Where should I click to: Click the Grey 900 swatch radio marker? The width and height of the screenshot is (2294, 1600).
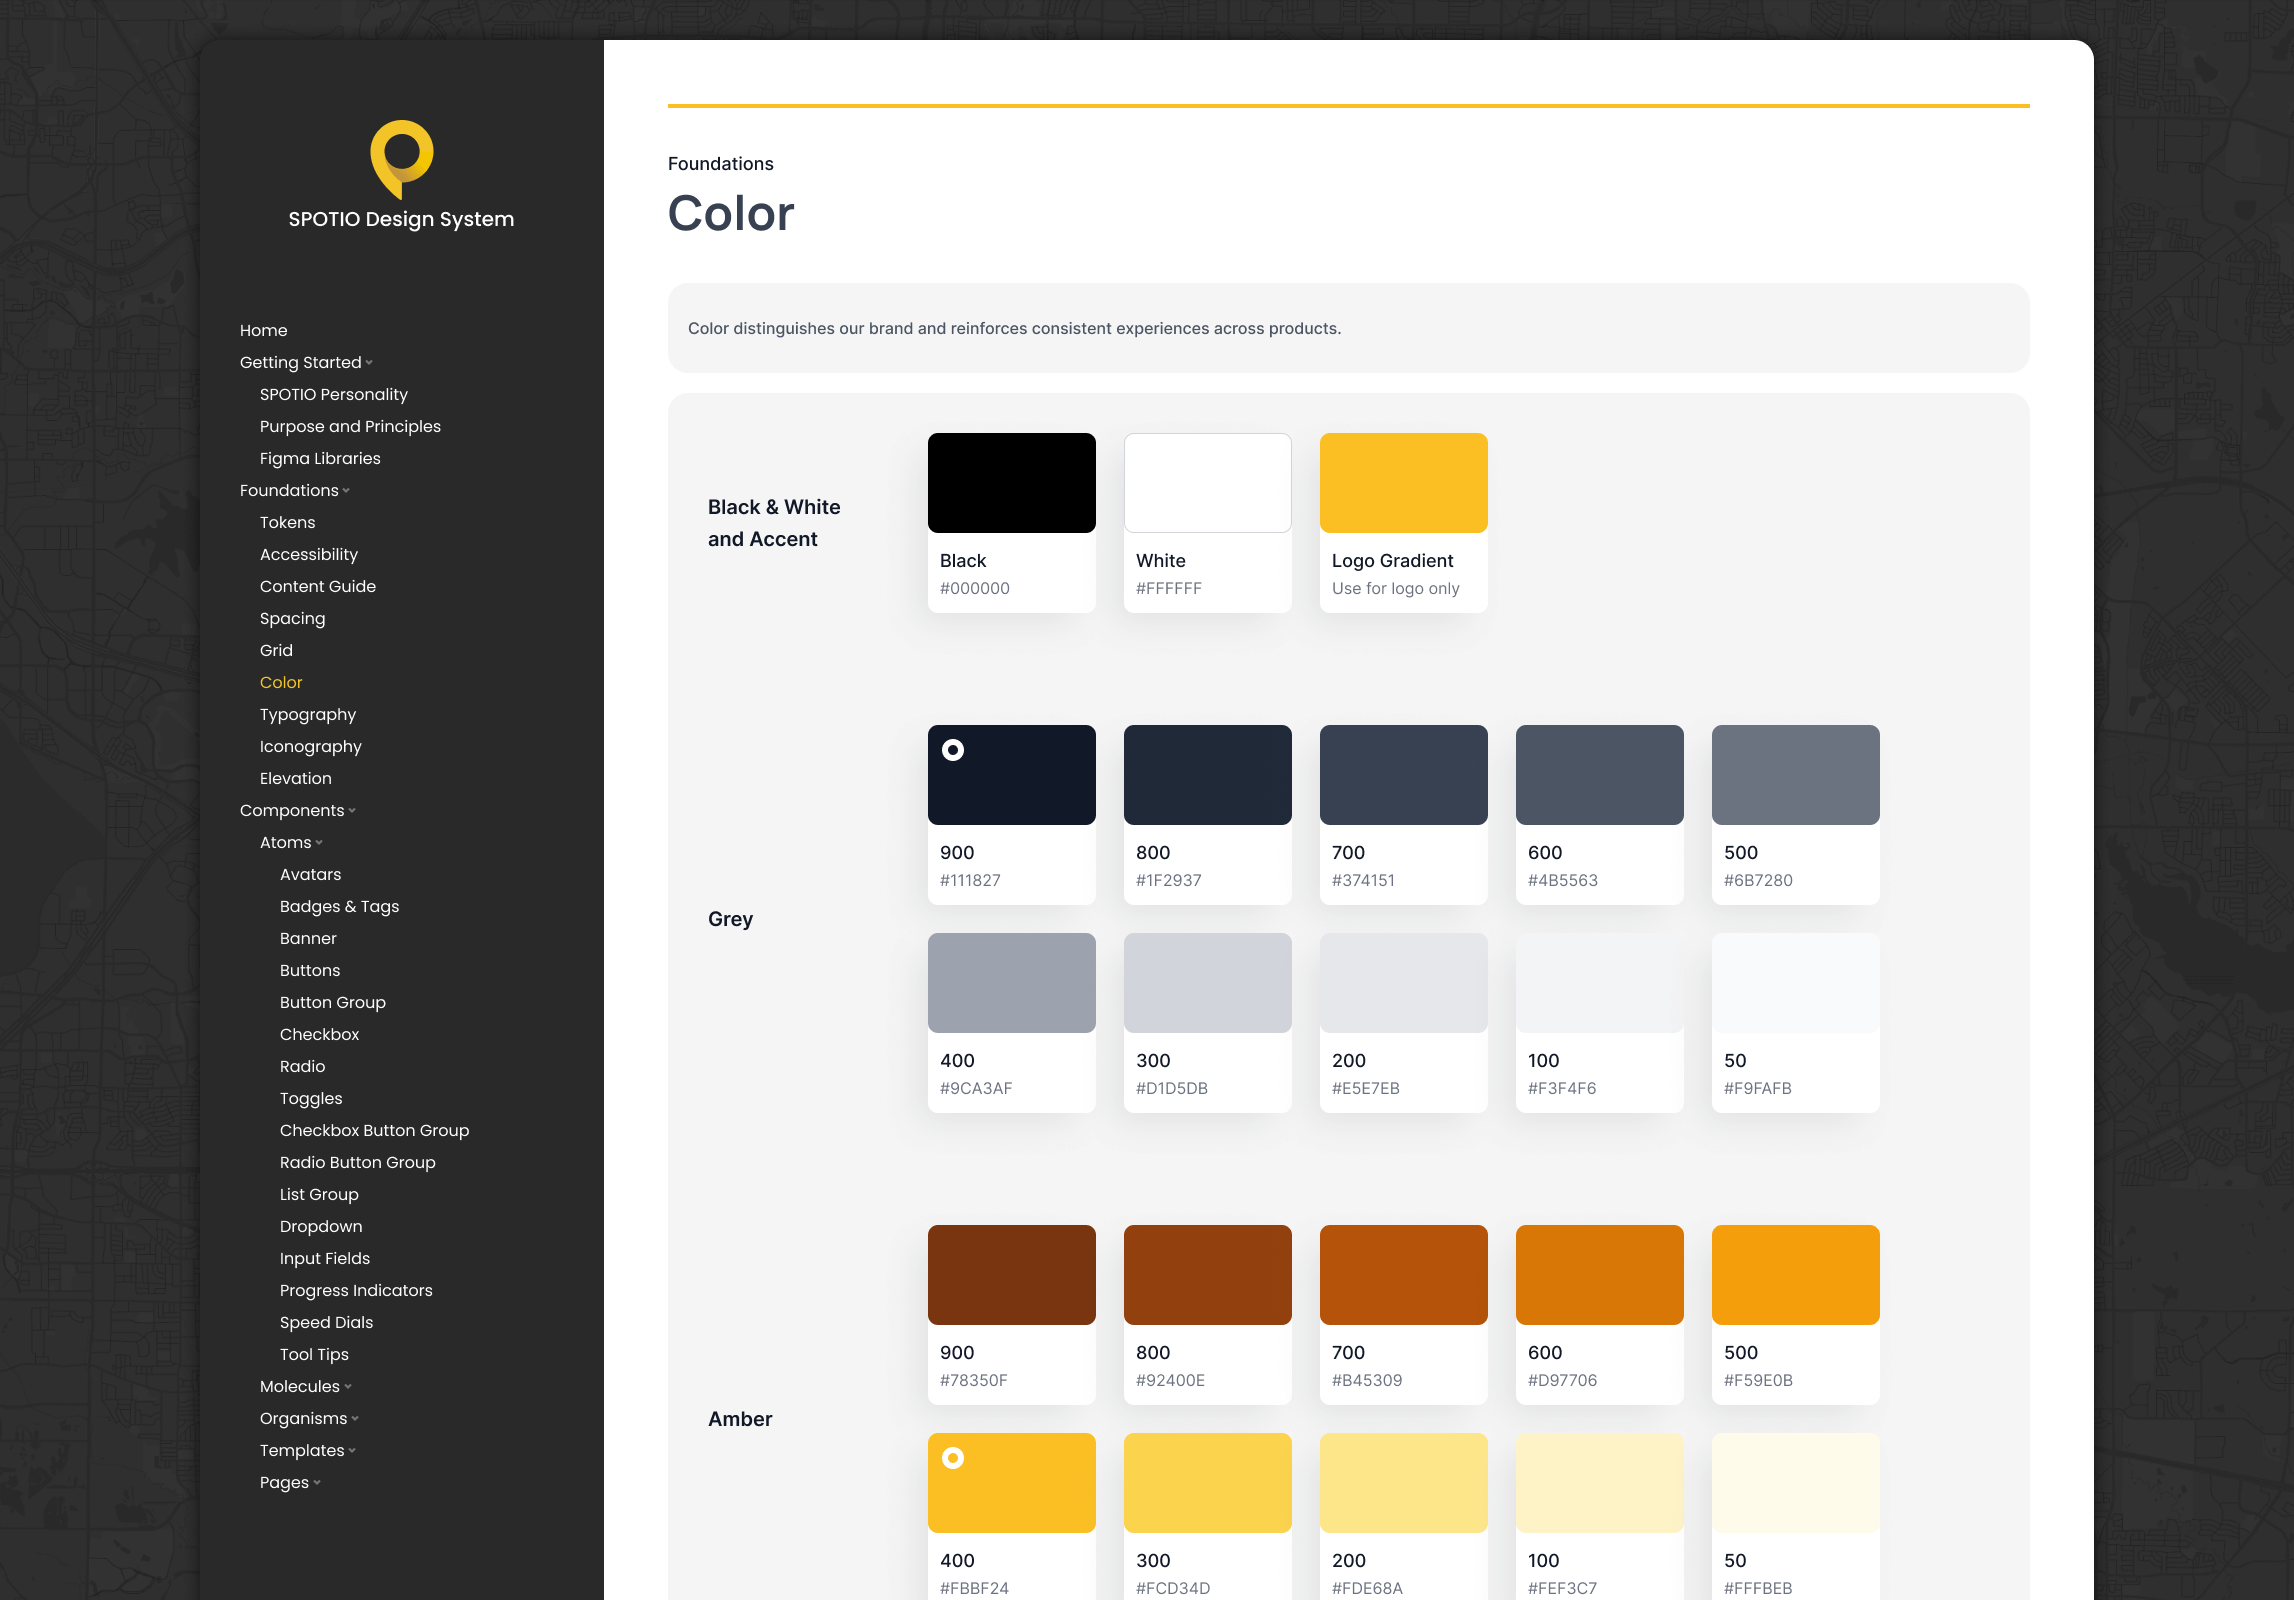pos(953,750)
